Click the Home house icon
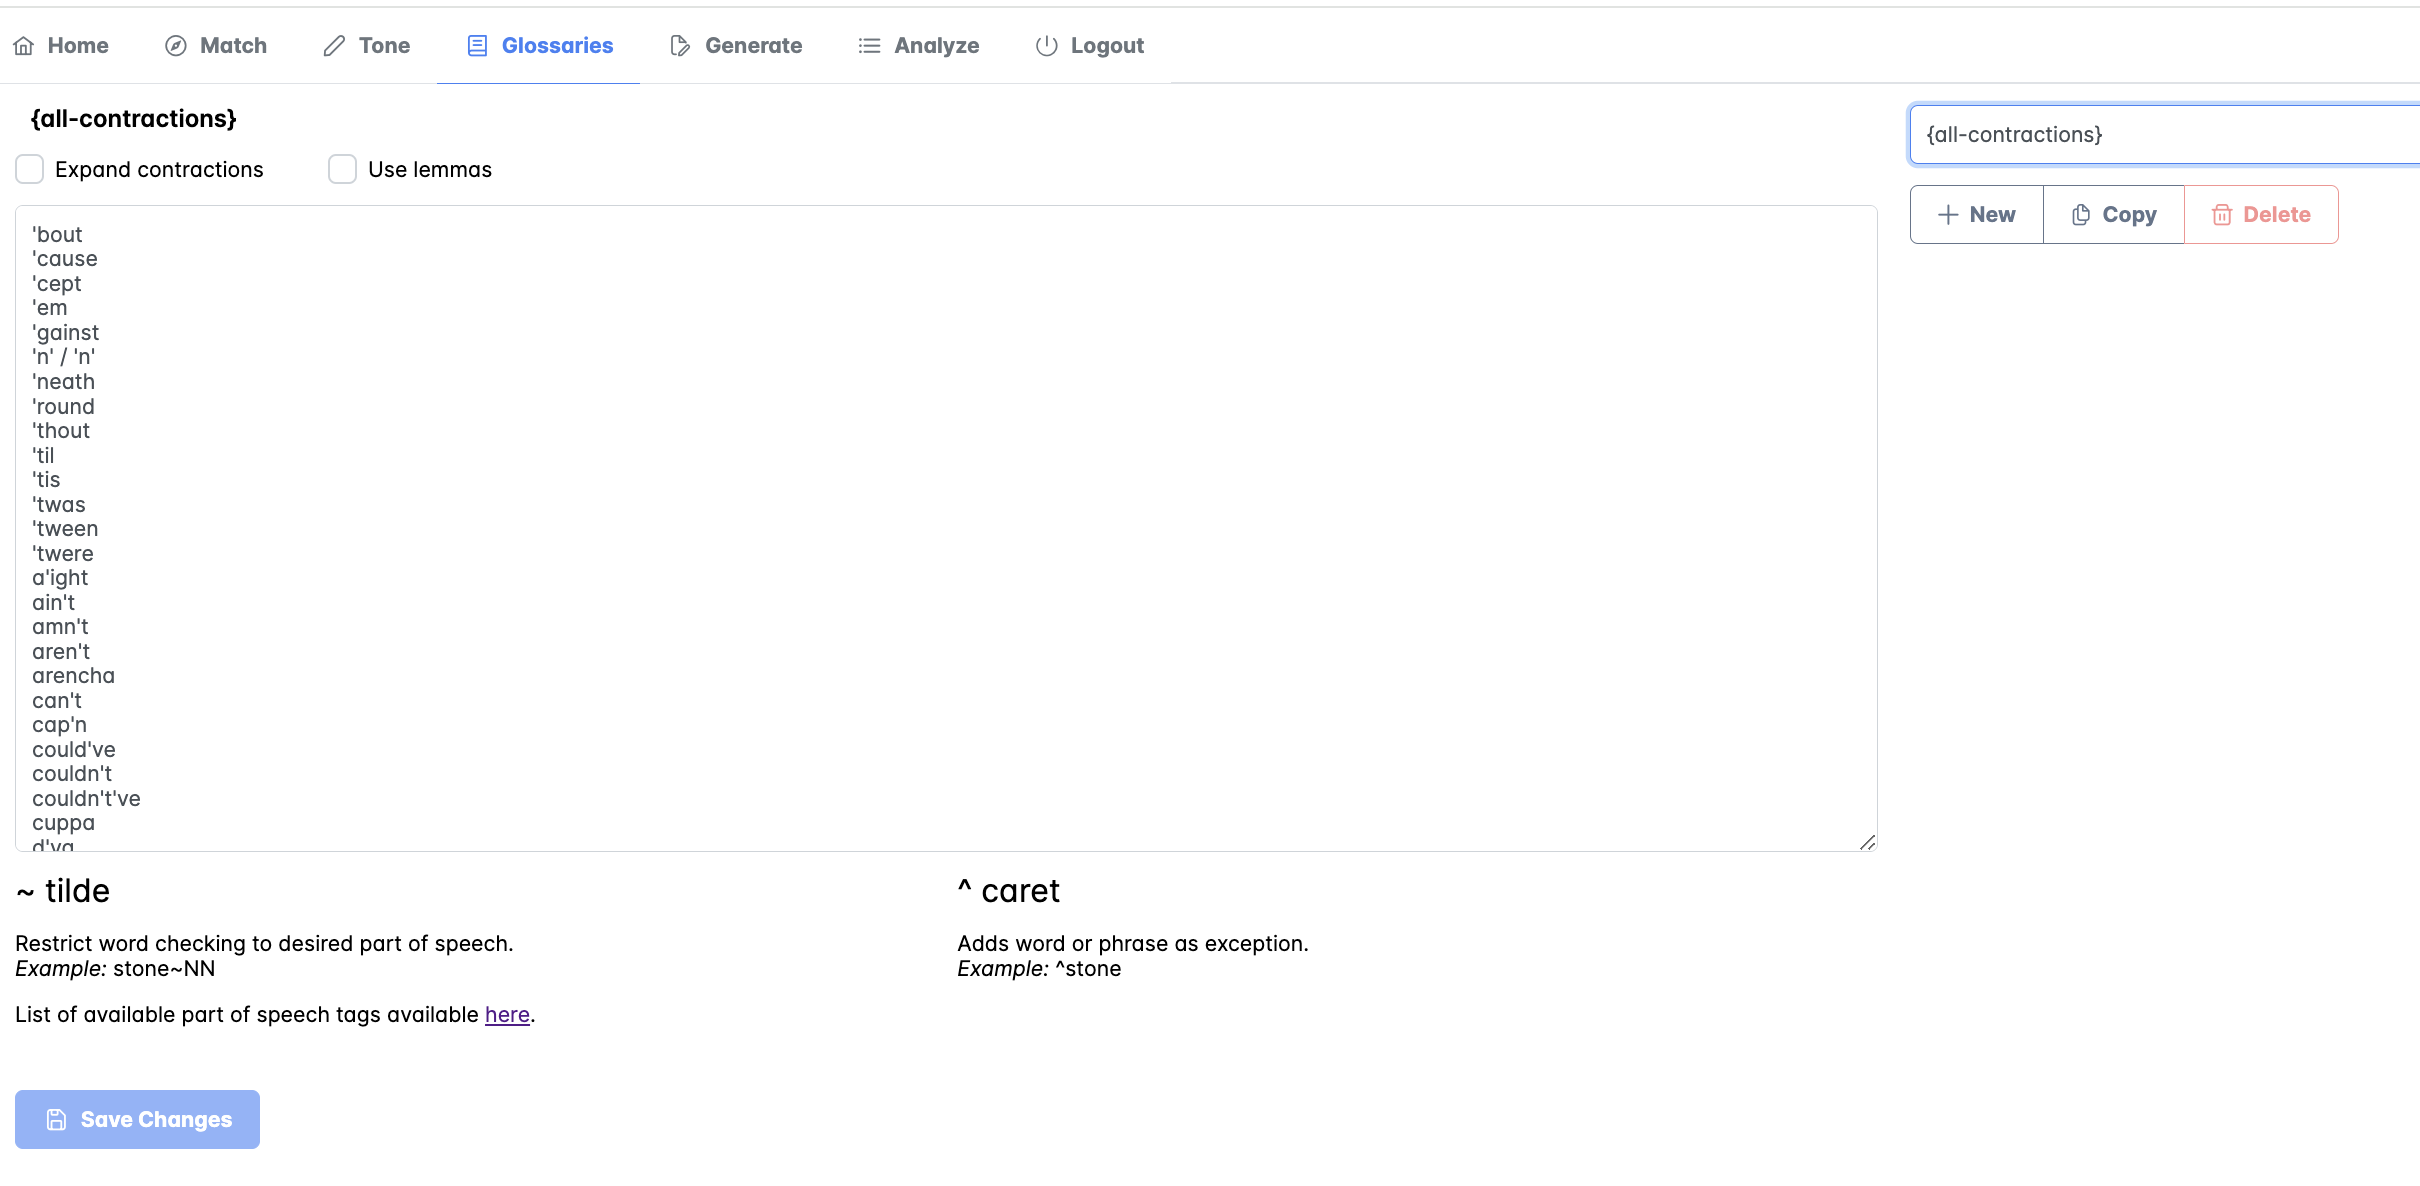This screenshot has height=1186, width=2420. point(24,46)
